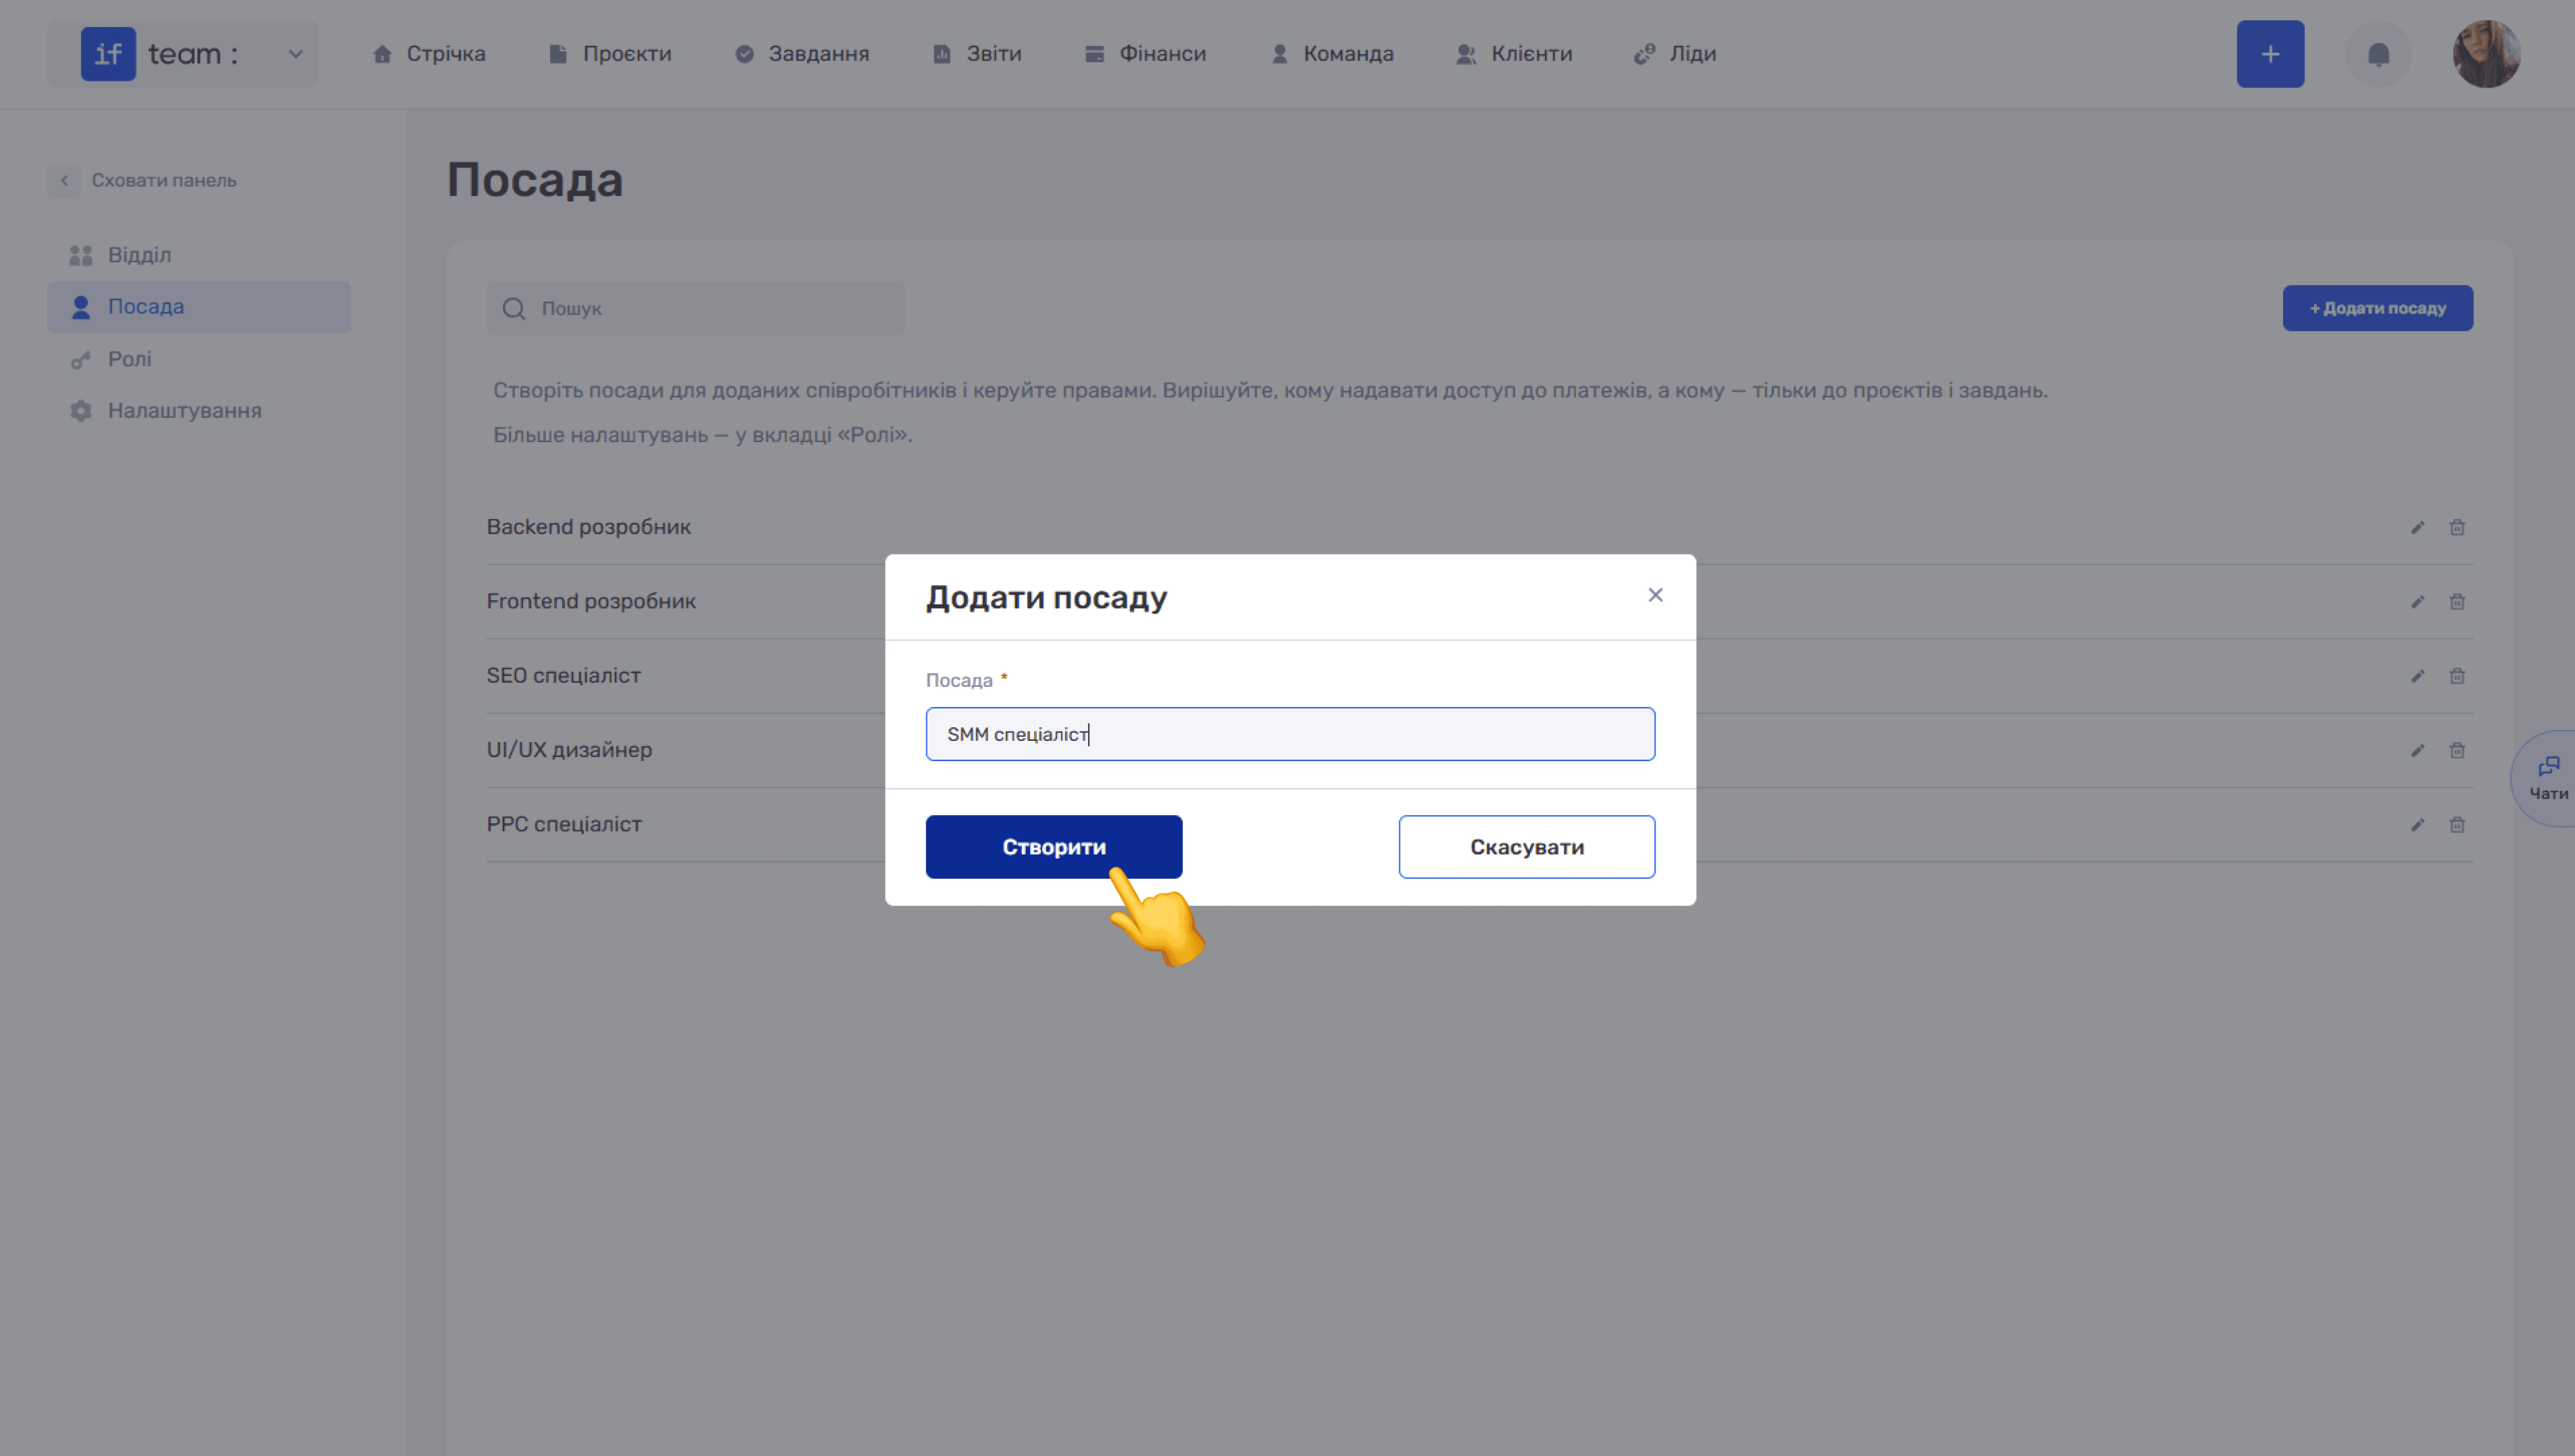
Task: Click the Frontend розробник row text
Action: coord(591,601)
